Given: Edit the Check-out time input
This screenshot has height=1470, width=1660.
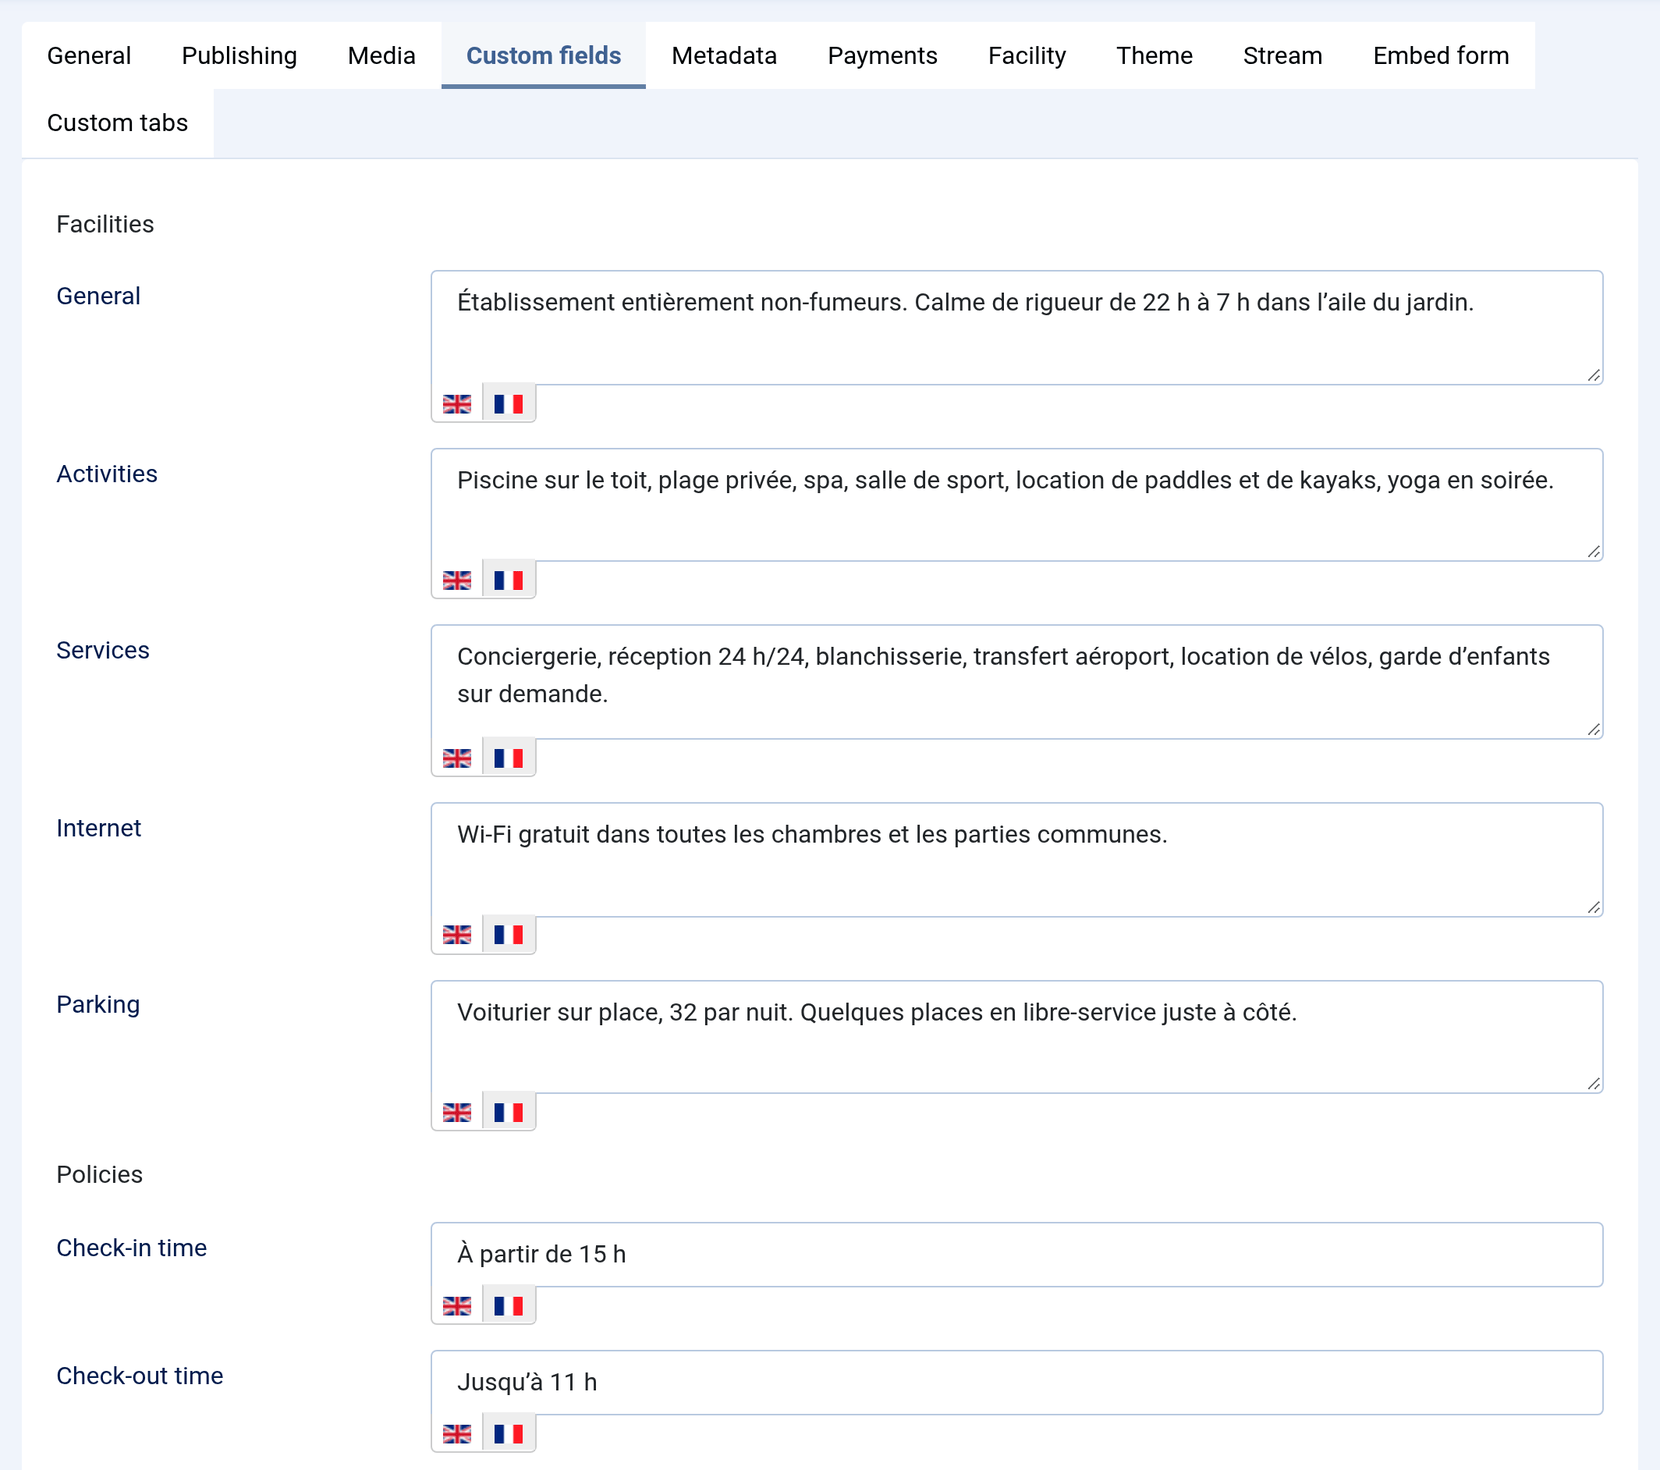Looking at the screenshot, I should tap(1017, 1382).
